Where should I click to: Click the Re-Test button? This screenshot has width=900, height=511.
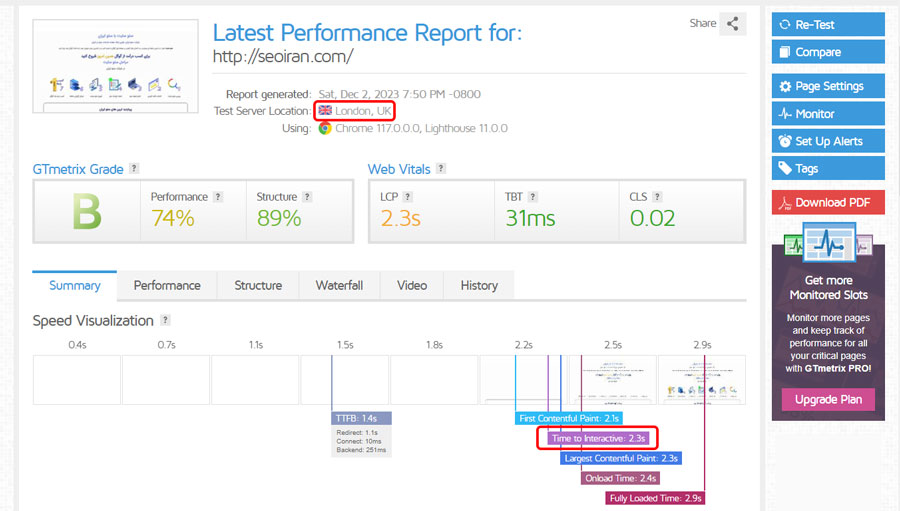pyautogui.click(x=828, y=25)
